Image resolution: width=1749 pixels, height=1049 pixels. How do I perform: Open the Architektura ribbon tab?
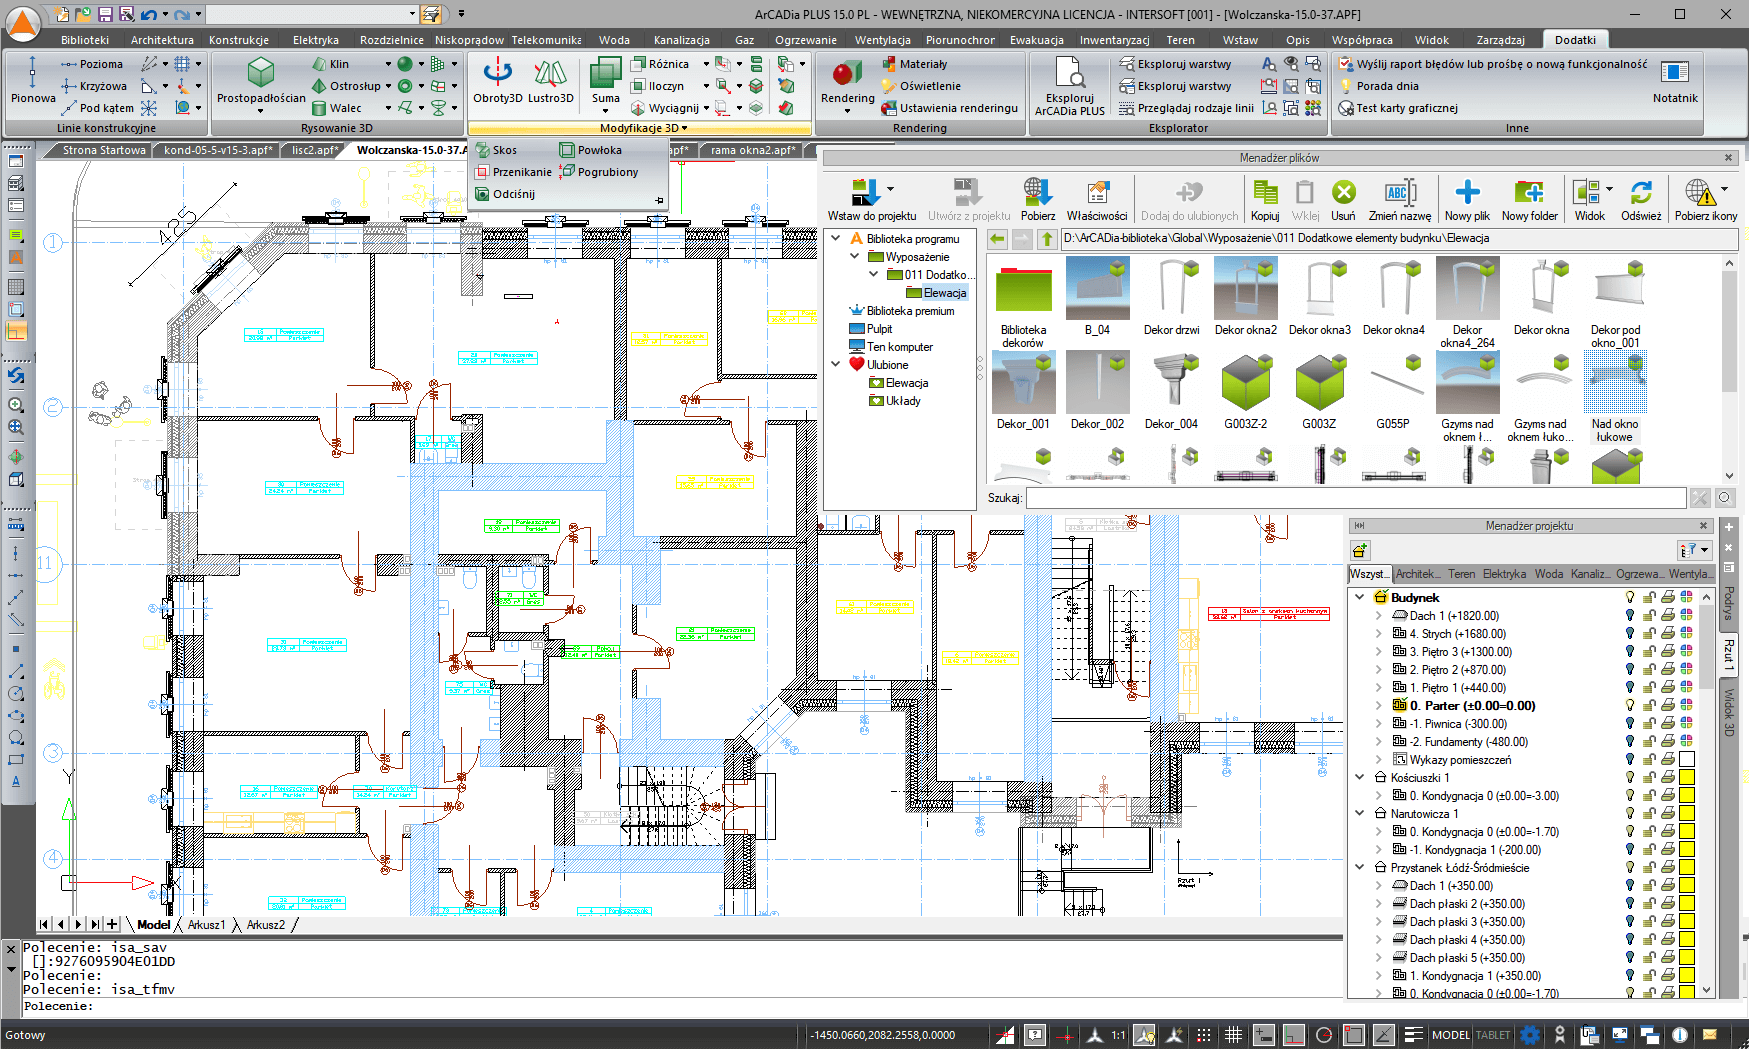coord(162,40)
